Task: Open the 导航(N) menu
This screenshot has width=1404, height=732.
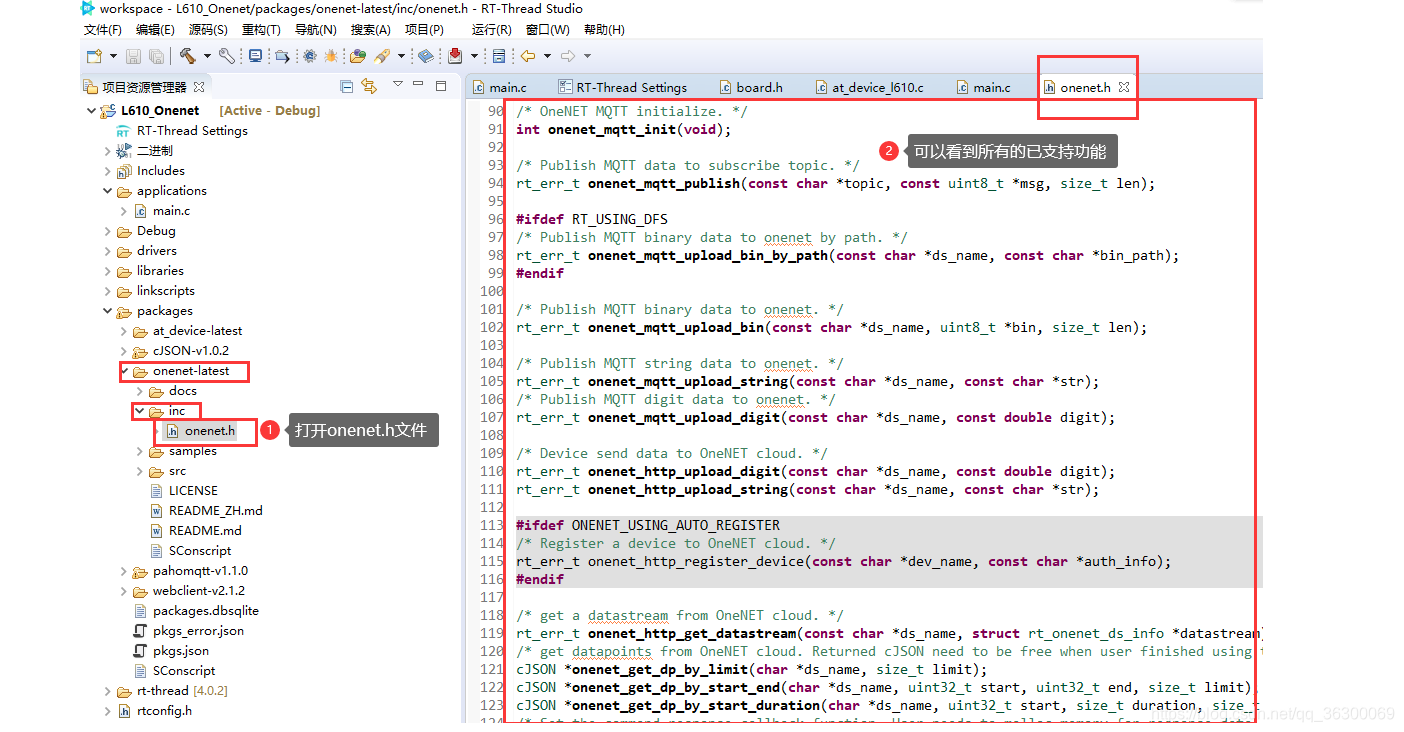Action: [x=315, y=30]
